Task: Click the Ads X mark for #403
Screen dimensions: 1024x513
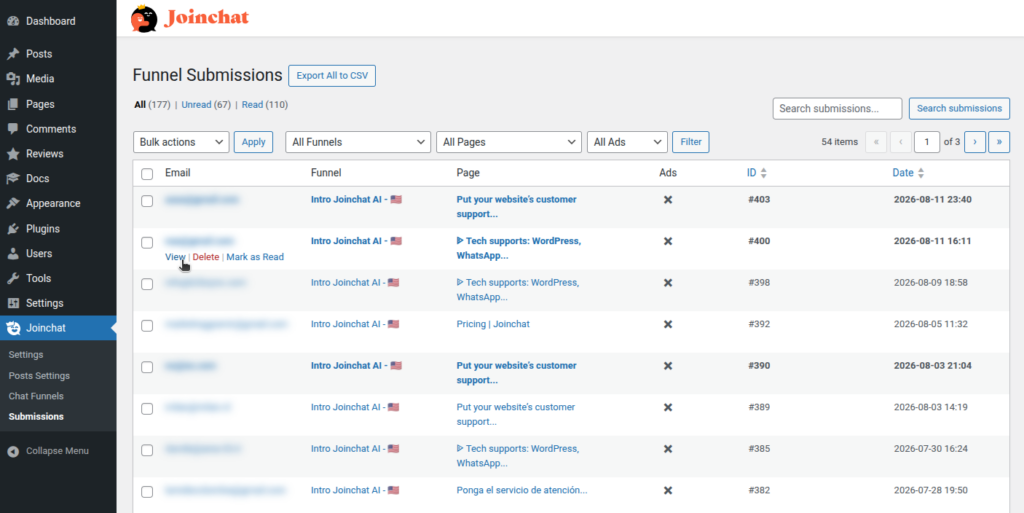Action: pos(667,200)
